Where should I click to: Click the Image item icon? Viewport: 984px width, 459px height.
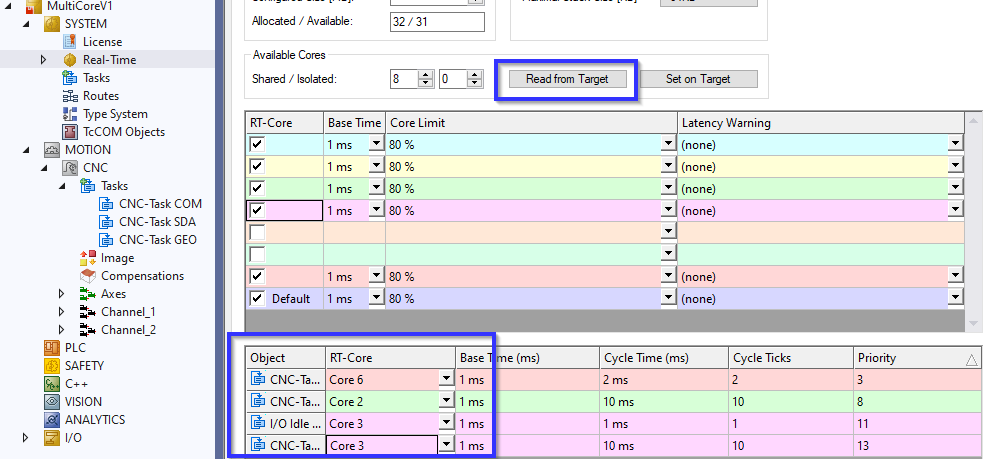click(88, 258)
